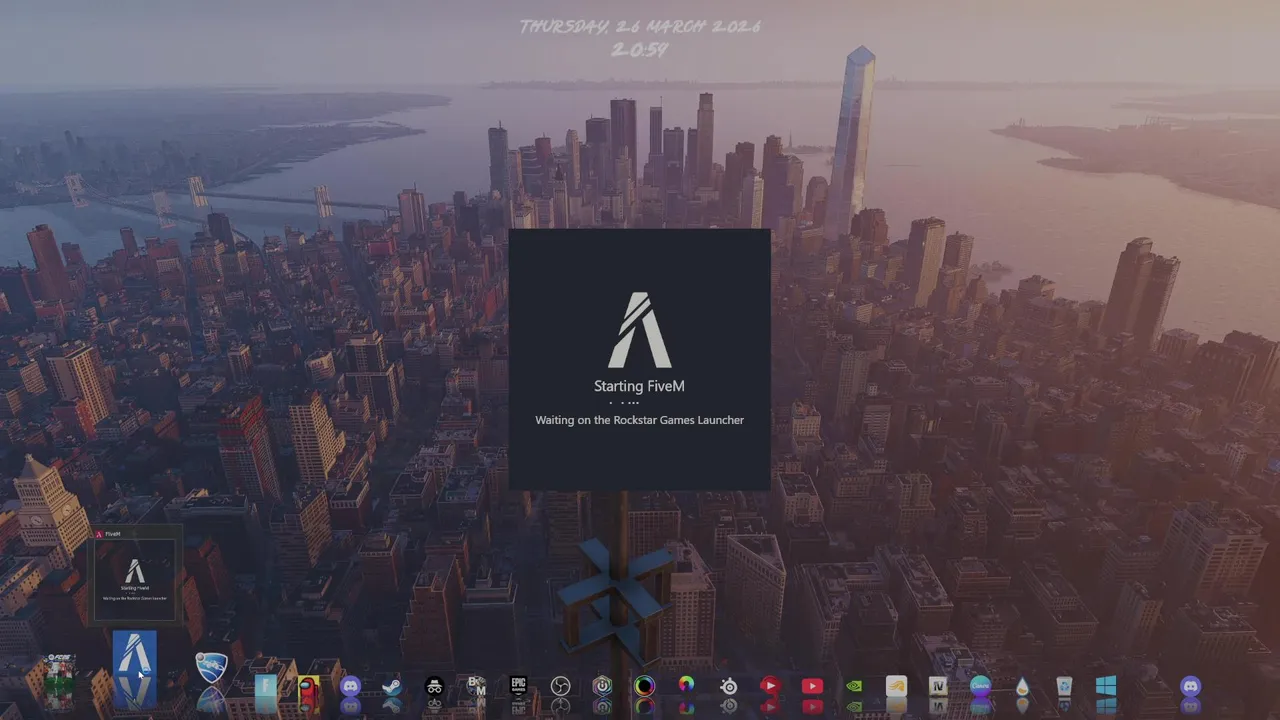Click the 'Starting FiveM' text

click(x=639, y=386)
